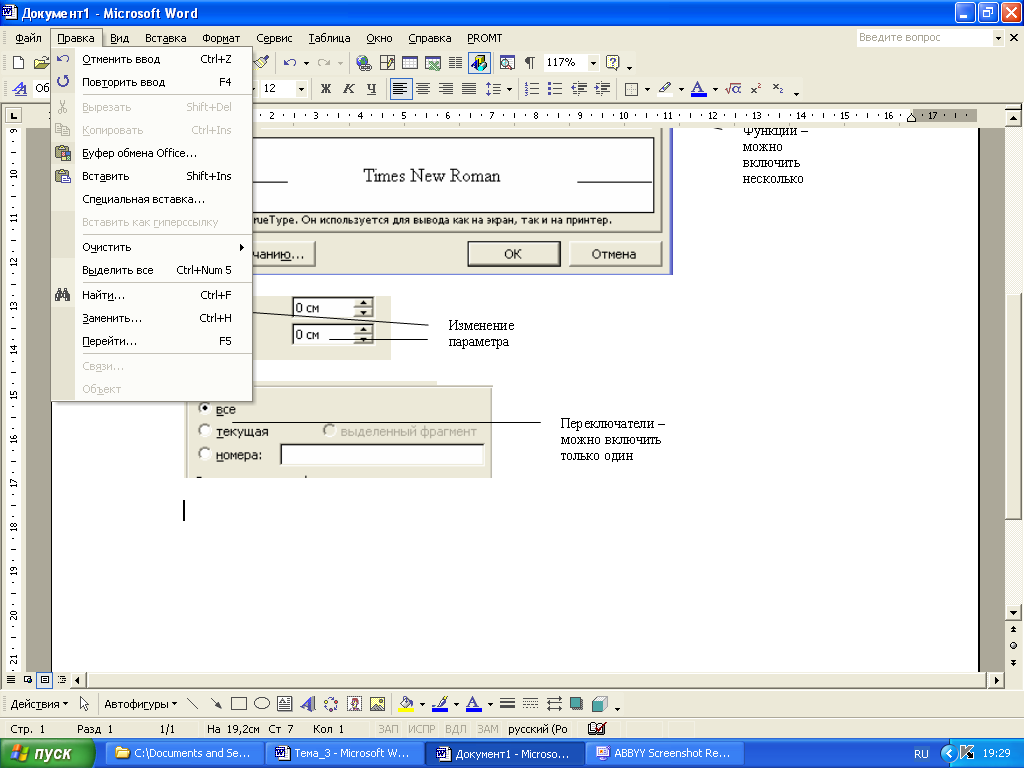
Task: Toggle Center alignment
Action: 423,88
